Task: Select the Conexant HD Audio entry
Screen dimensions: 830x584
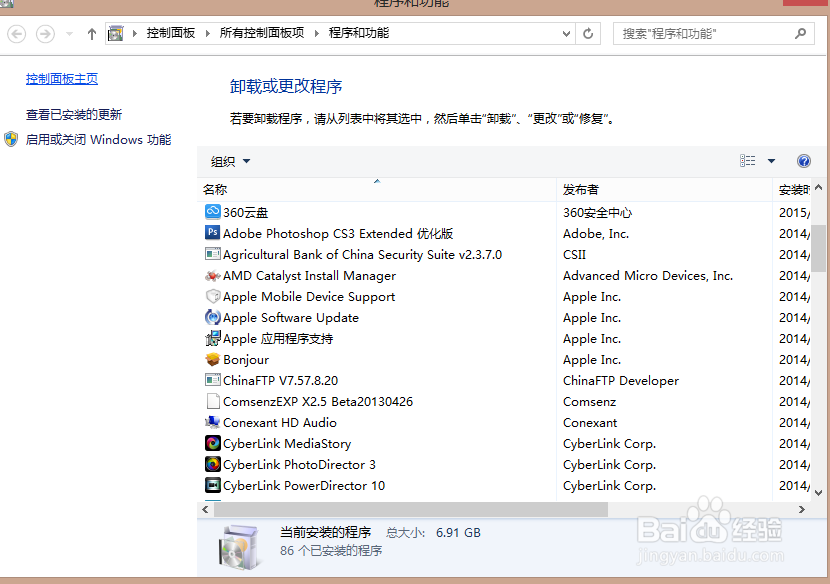Action: click(279, 423)
